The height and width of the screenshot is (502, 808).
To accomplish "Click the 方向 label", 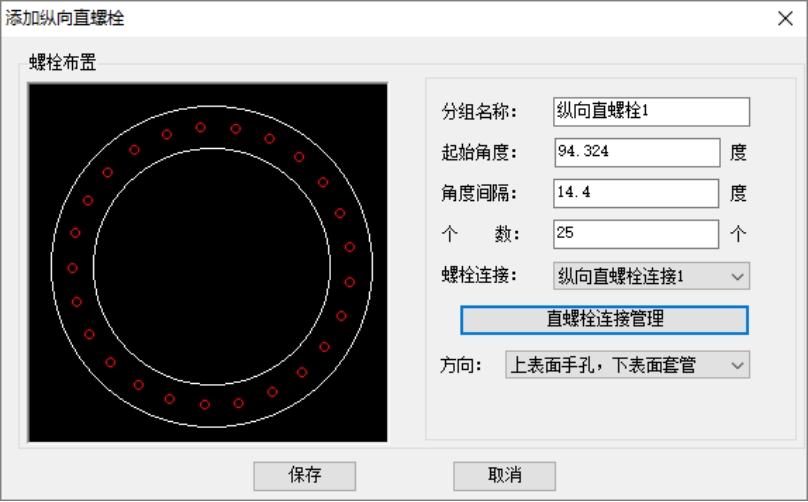I will tap(460, 365).
